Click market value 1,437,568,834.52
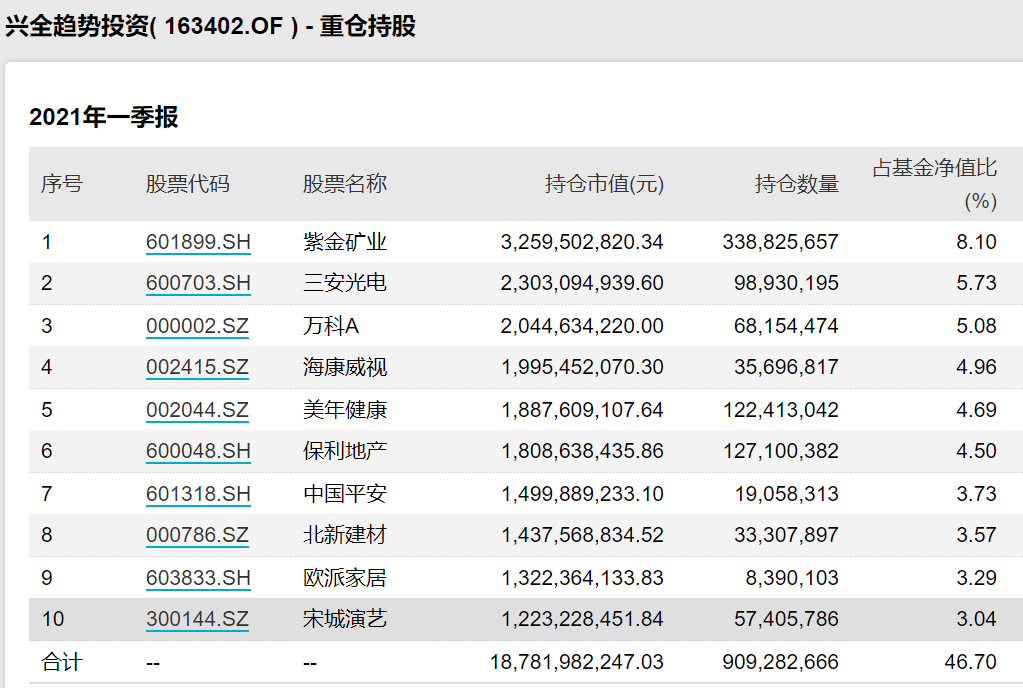Screen dimensions: 1023x688 tap(582, 535)
